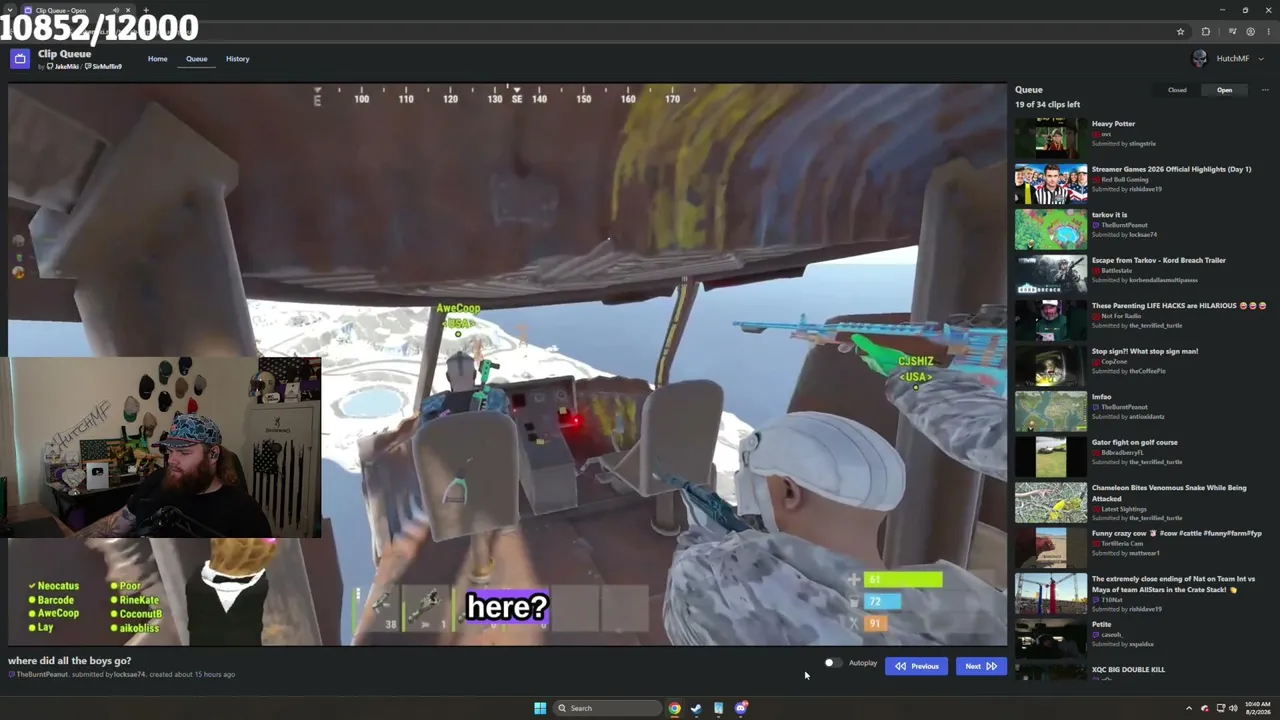The width and height of the screenshot is (1280, 720).
Task: Open Parenting LIFE HACKS clip thumbnail
Action: [1051, 320]
